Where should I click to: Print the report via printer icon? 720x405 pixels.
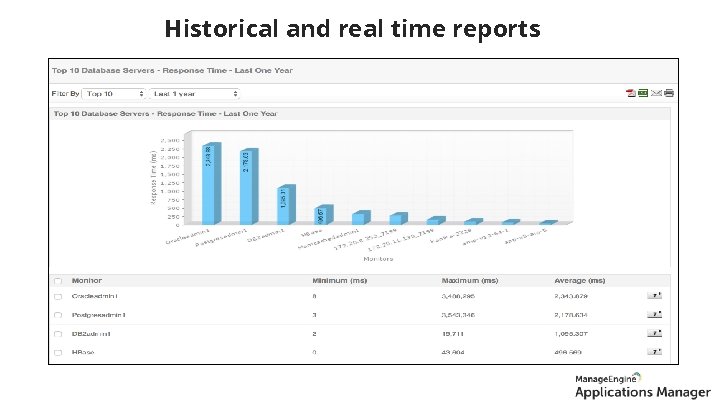[x=669, y=93]
